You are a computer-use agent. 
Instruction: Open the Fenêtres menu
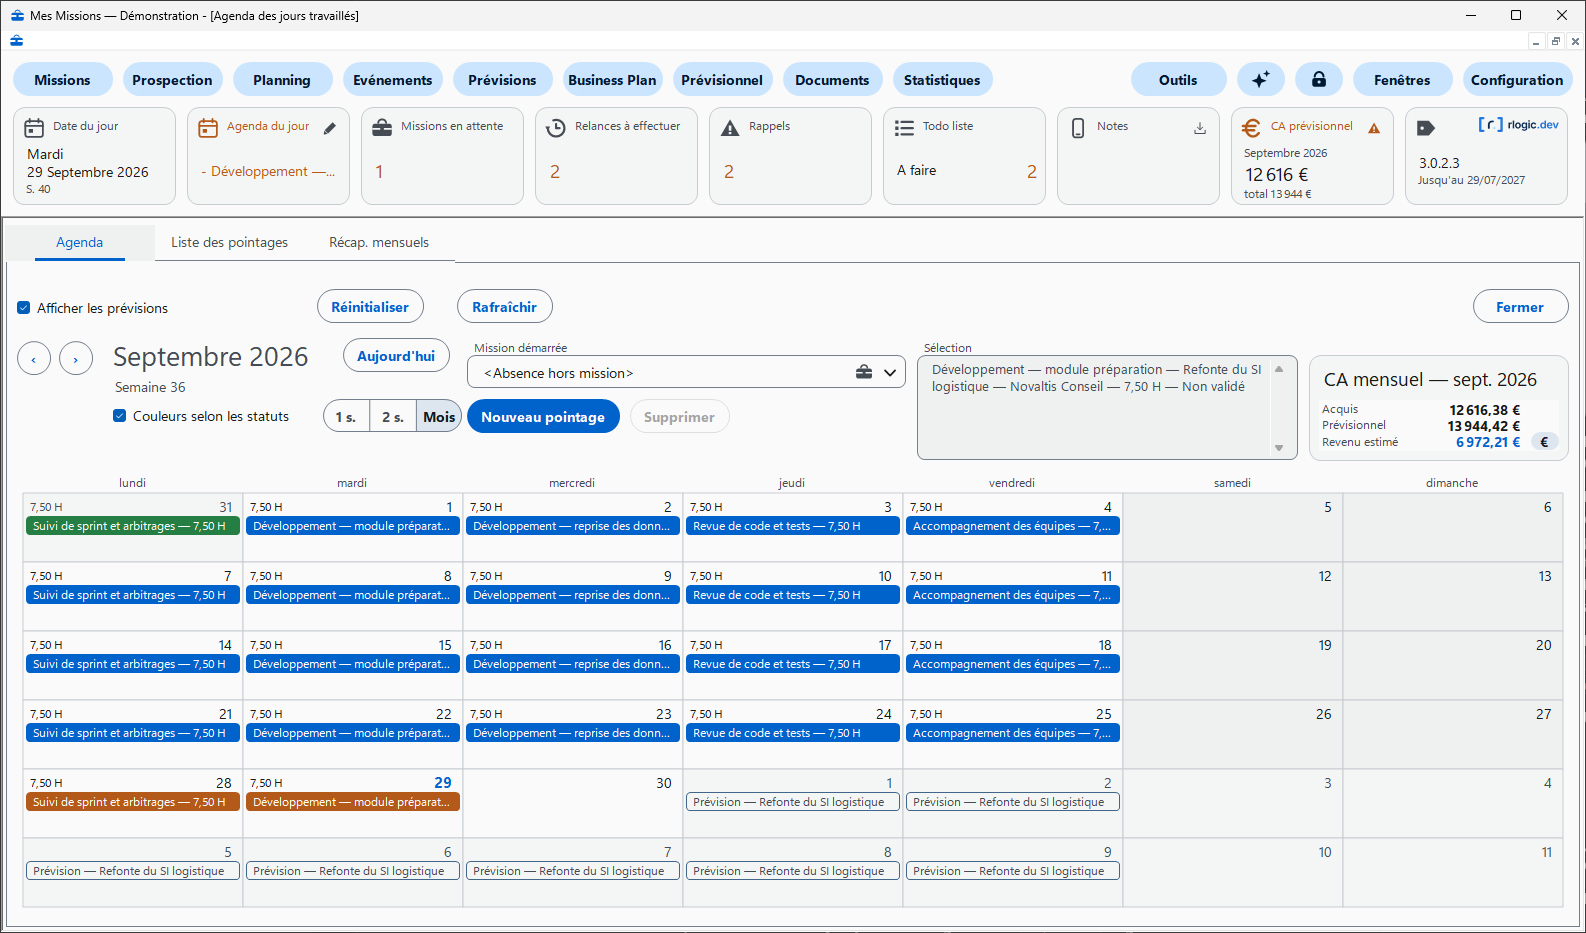coord(1402,80)
